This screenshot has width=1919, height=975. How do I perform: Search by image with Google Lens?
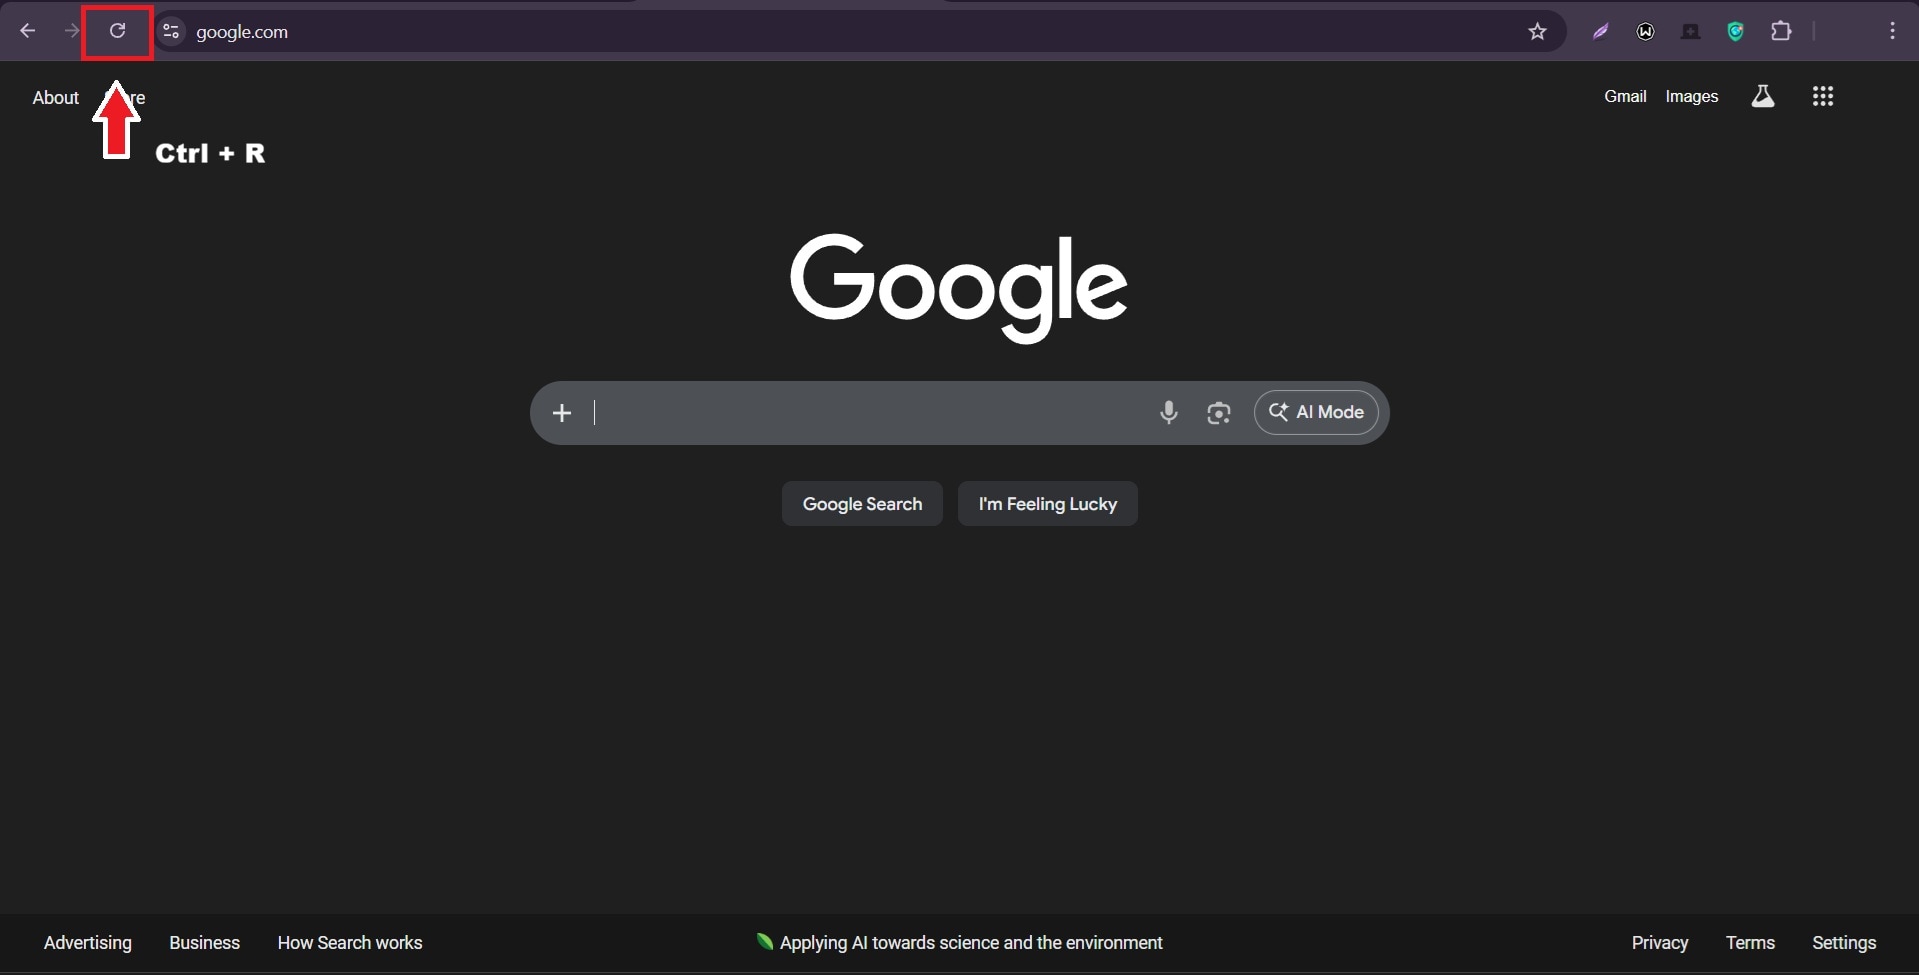click(x=1218, y=412)
